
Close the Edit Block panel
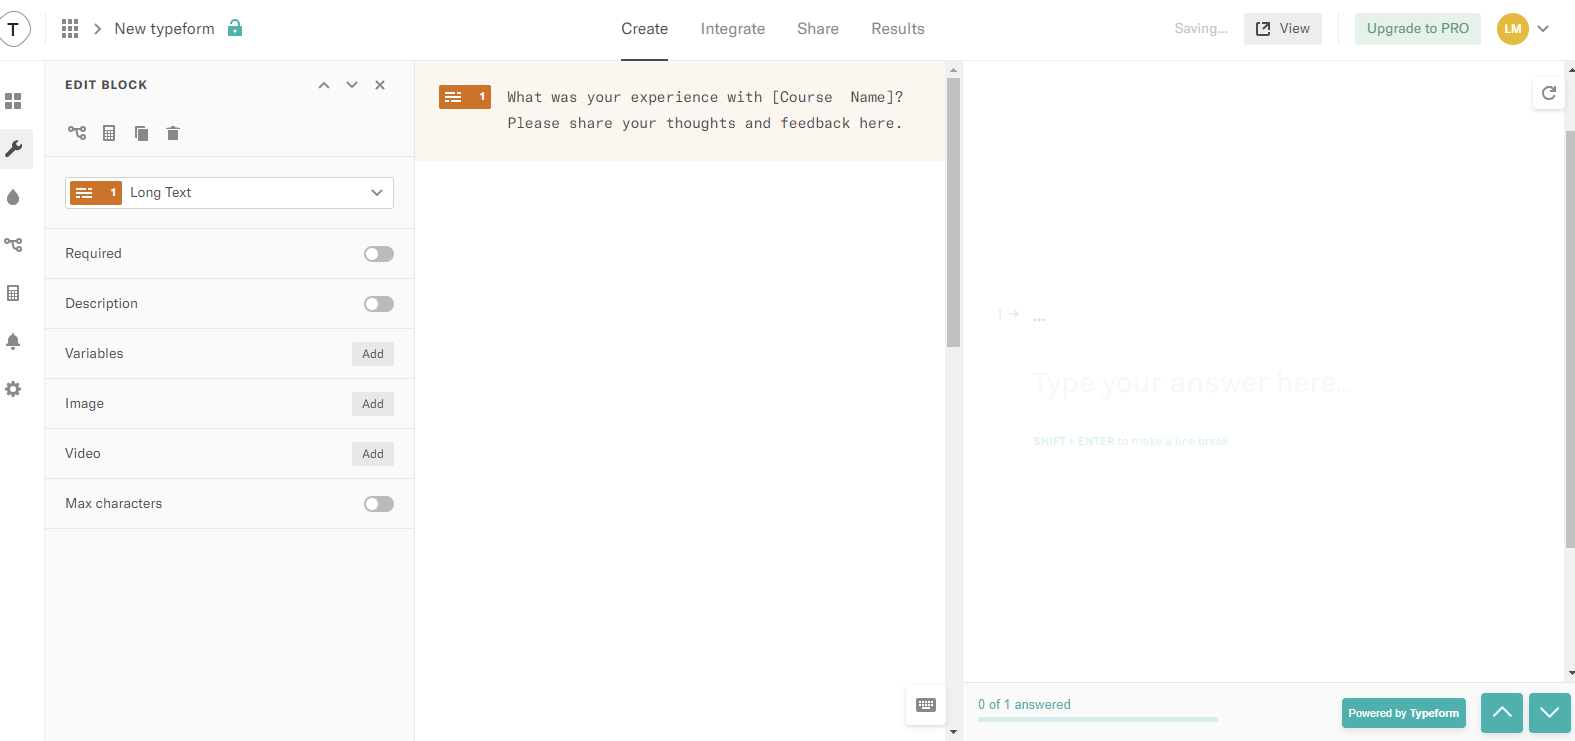pyautogui.click(x=380, y=85)
